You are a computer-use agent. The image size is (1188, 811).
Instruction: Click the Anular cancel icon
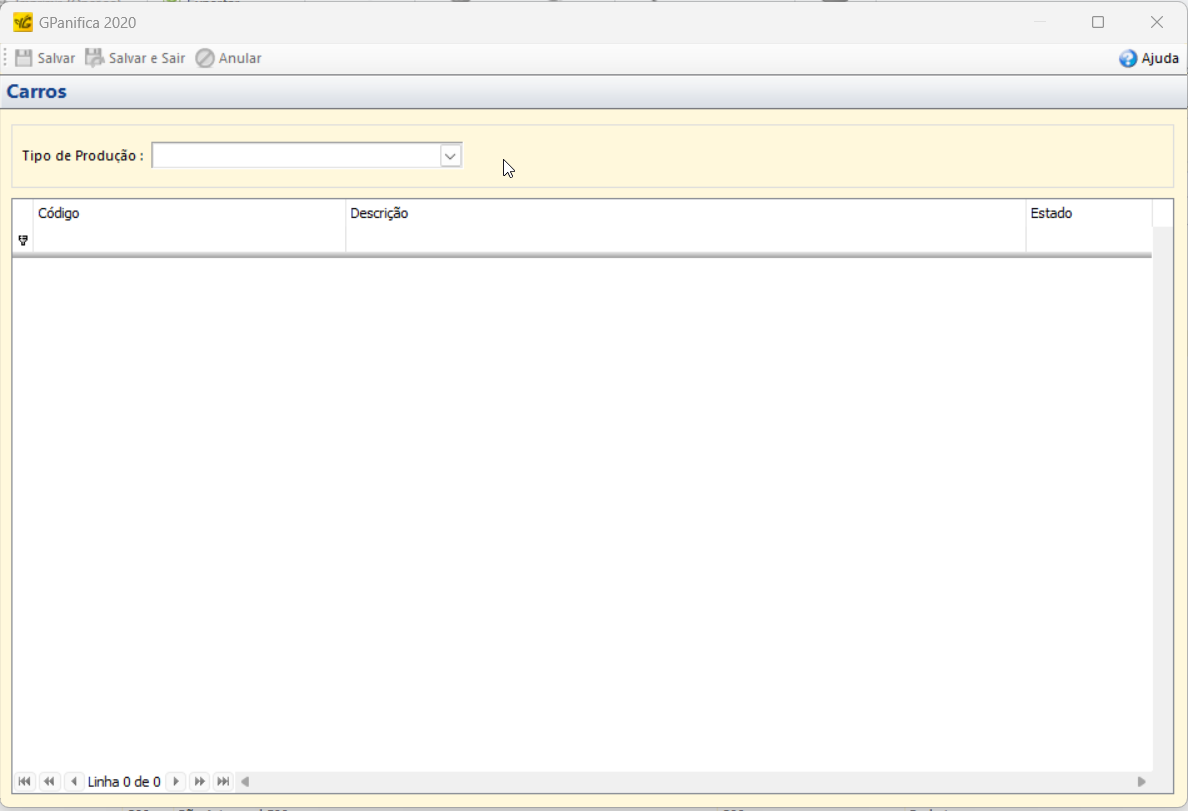pos(205,58)
